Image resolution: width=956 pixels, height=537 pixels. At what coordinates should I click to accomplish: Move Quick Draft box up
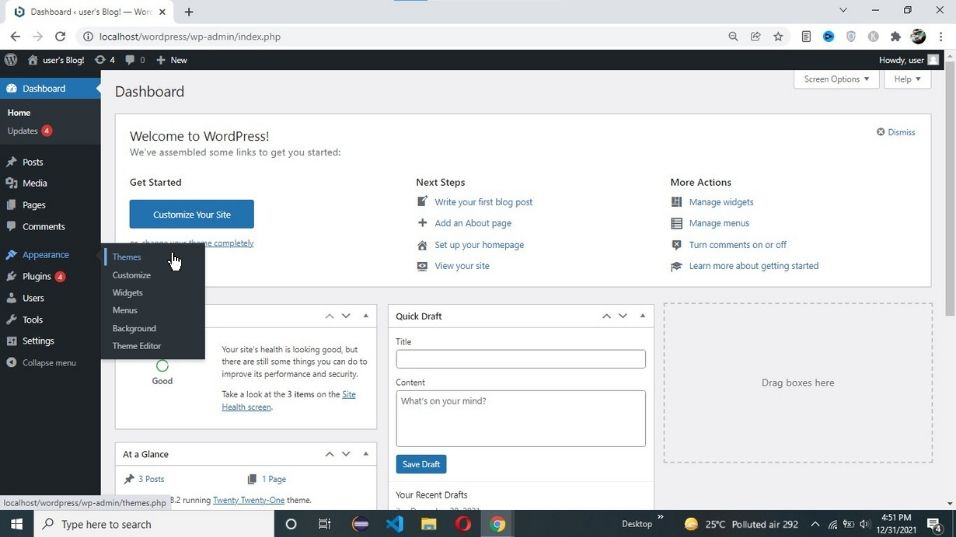(606, 316)
